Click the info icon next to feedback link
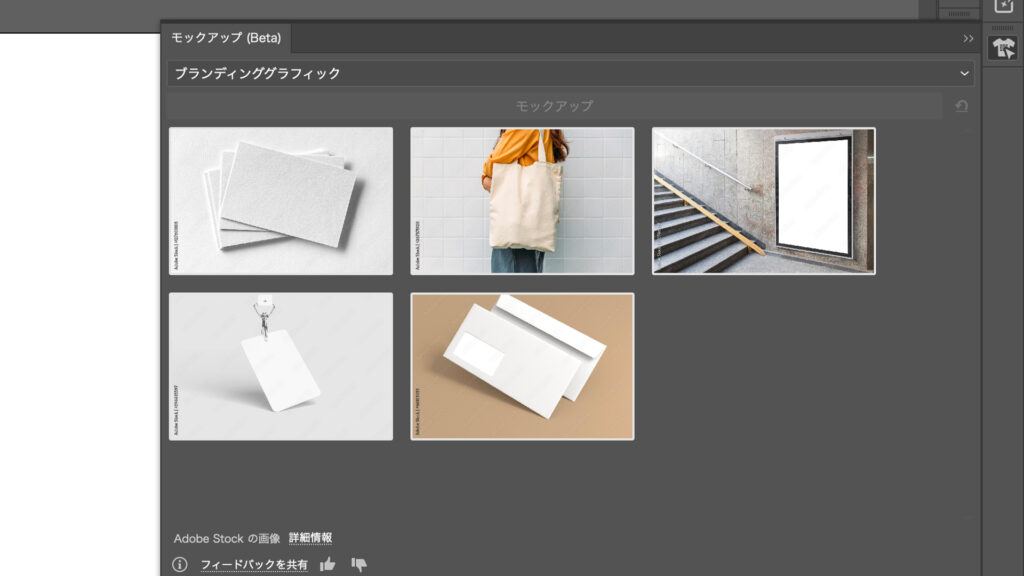This screenshot has width=1024, height=576. pyautogui.click(x=179, y=563)
